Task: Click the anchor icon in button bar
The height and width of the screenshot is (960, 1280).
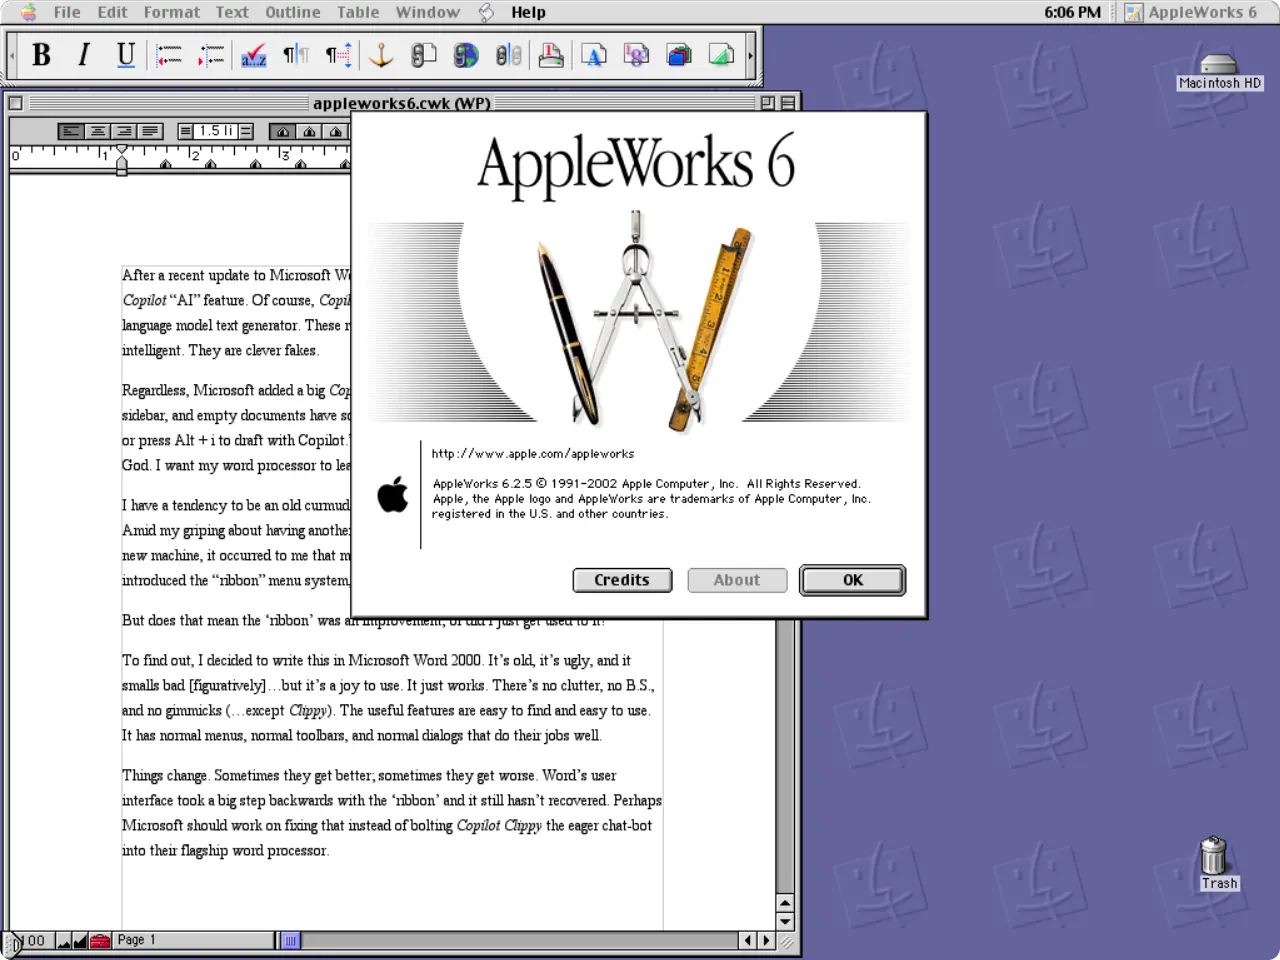Action: pos(381,55)
